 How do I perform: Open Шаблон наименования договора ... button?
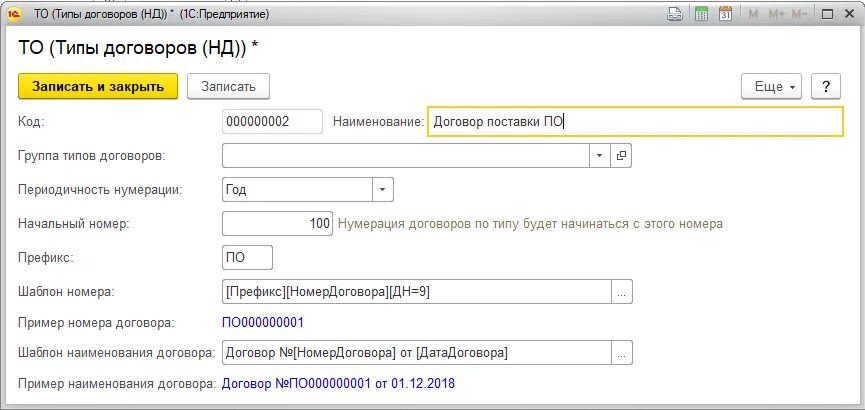[x=622, y=353]
